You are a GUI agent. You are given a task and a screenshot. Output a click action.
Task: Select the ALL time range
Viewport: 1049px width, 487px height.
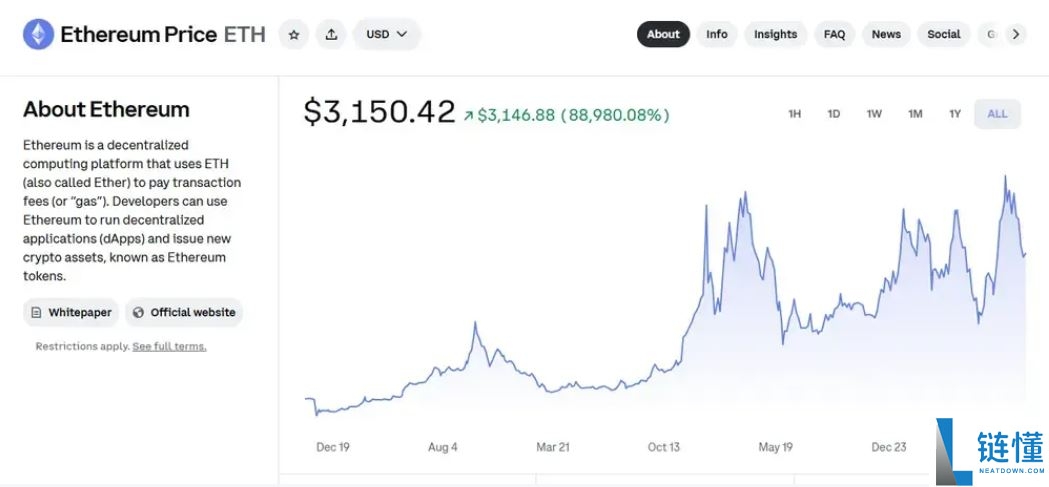click(997, 114)
